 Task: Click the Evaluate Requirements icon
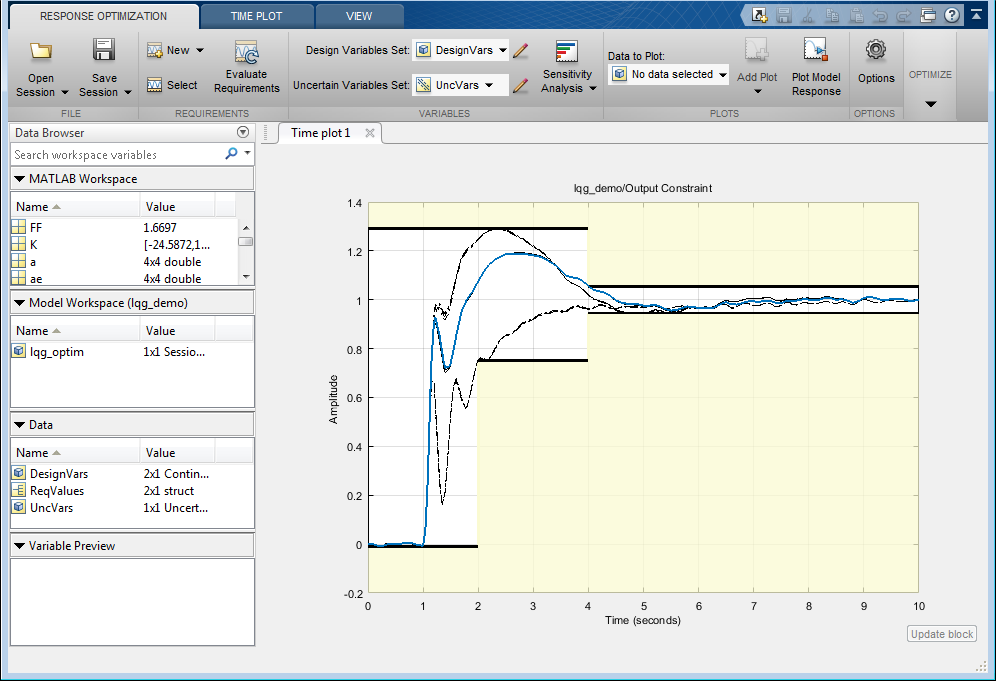pyautogui.click(x=246, y=54)
